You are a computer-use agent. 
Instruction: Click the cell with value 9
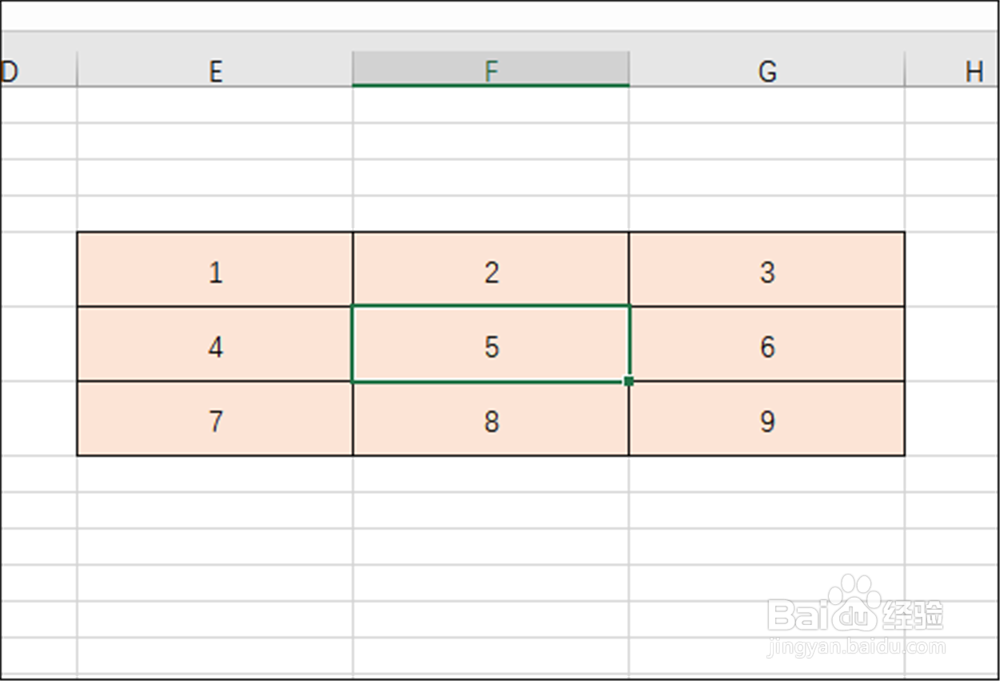767,419
